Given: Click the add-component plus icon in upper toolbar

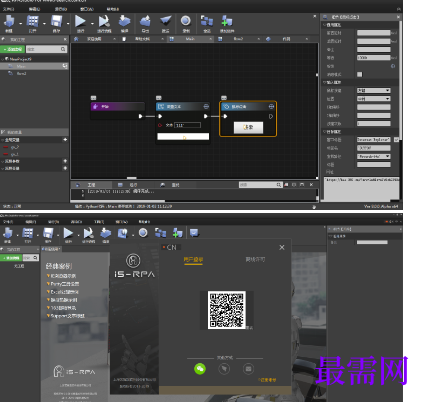Looking at the screenshot, I should click(x=227, y=21).
